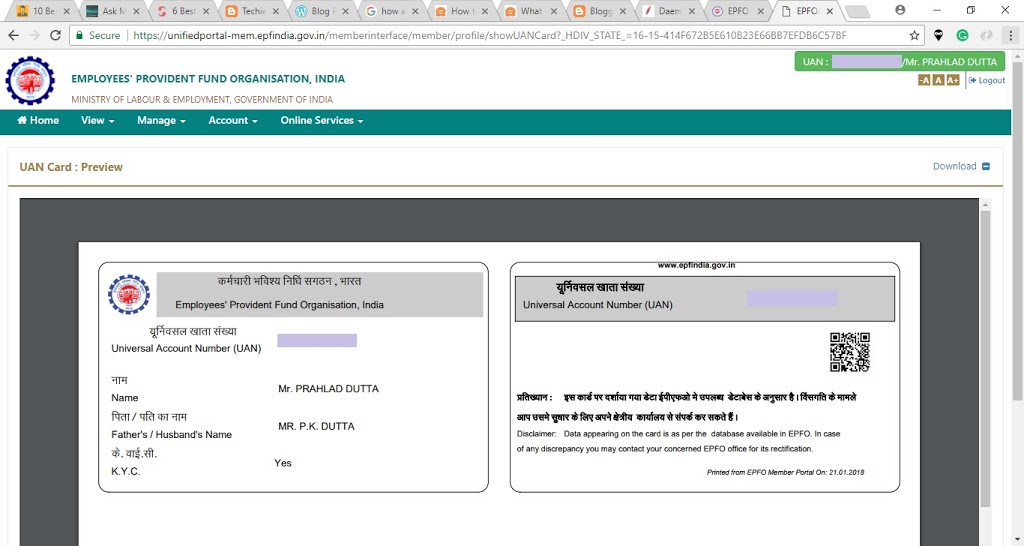
Task: Click the page vertical scrollbar
Action: click(1017, 232)
